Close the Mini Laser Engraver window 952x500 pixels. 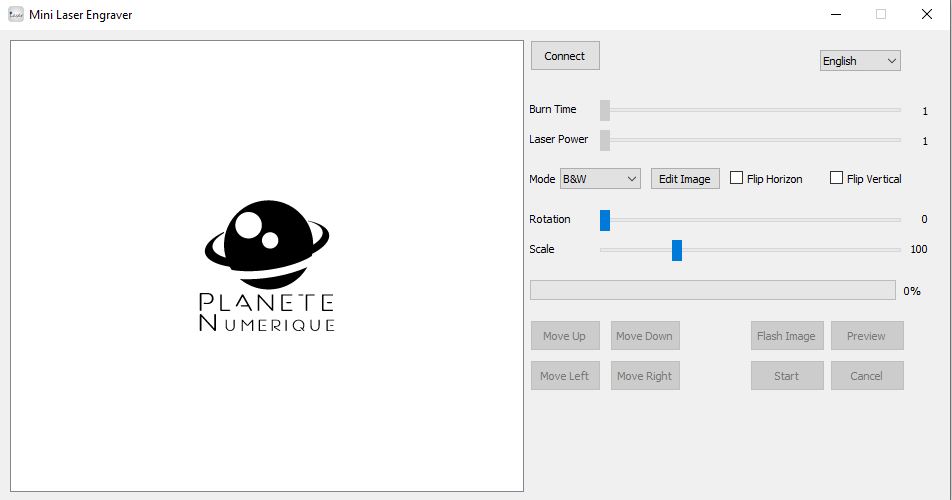pyautogui.click(x=926, y=15)
